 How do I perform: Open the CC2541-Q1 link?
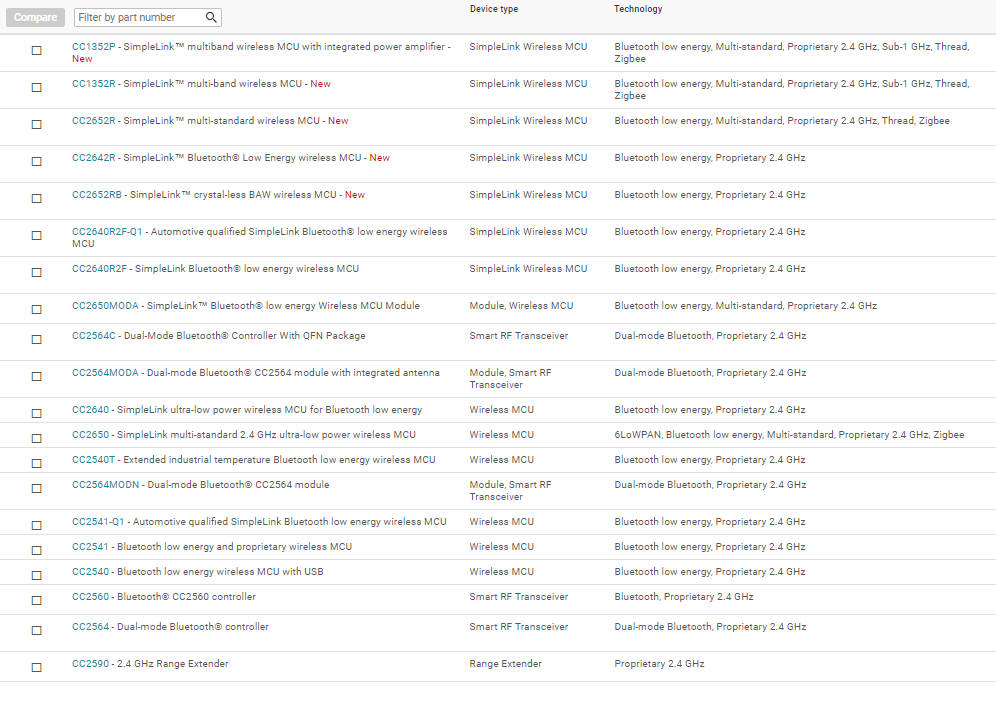[98, 521]
